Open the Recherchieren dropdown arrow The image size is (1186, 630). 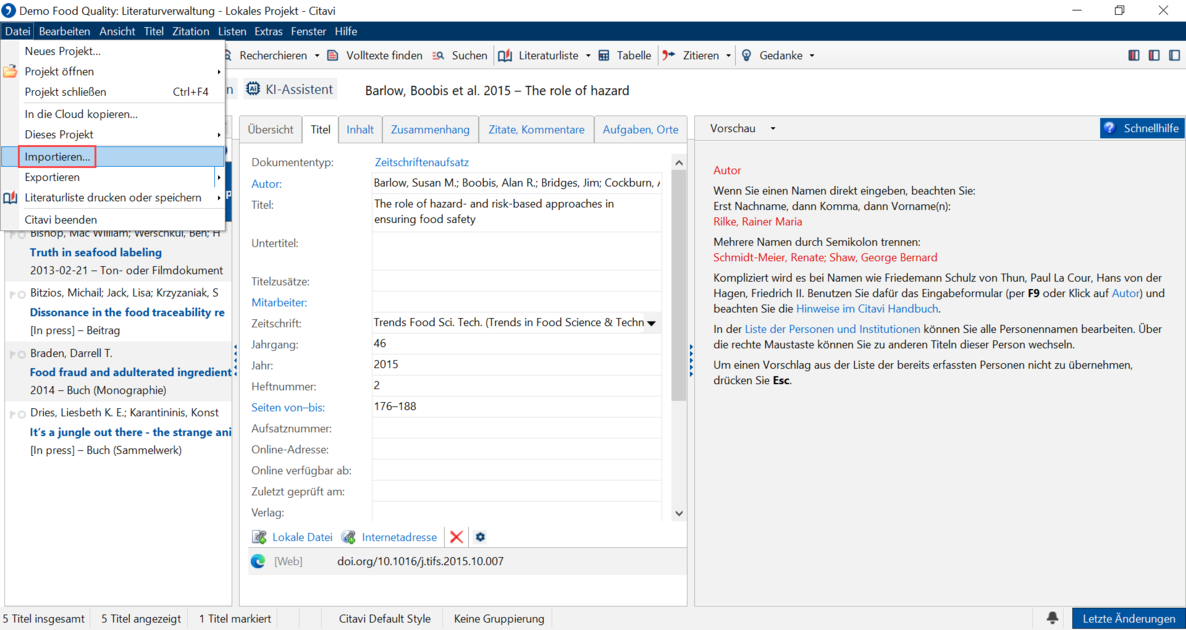[x=315, y=56]
